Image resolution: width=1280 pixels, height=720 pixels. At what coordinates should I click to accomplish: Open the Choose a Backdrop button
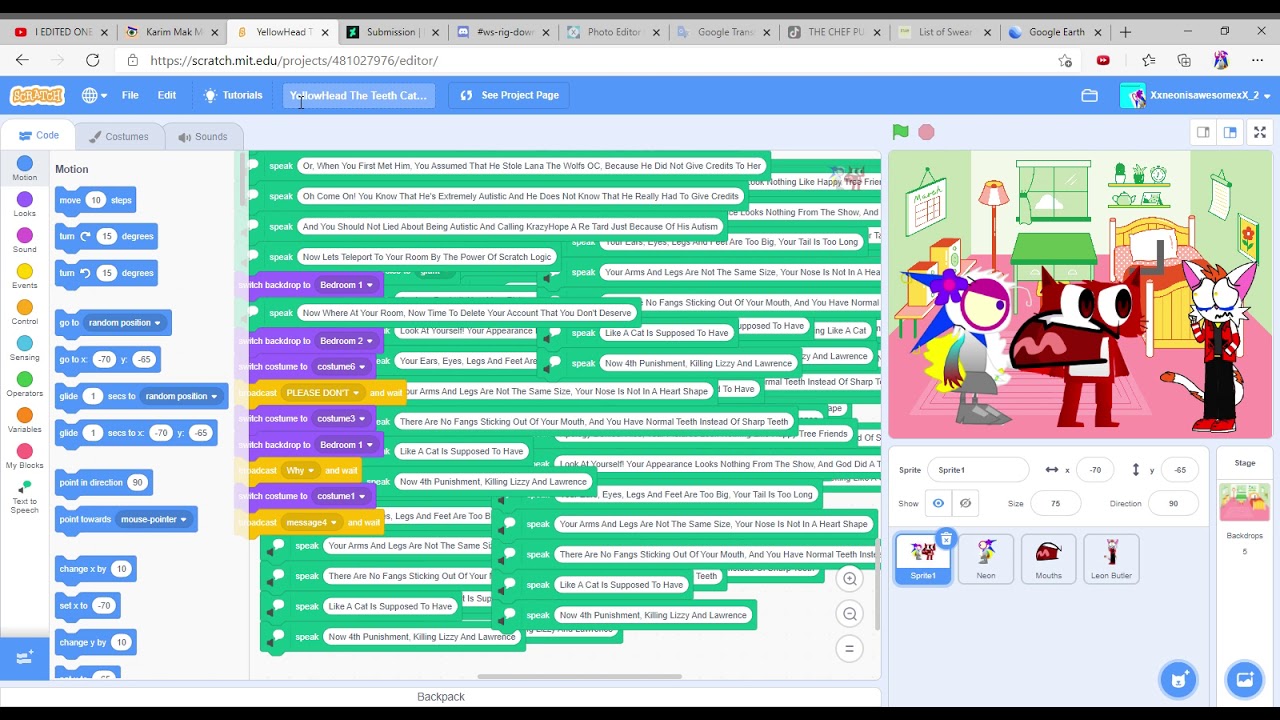pyautogui.click(x=1244, y=680)
